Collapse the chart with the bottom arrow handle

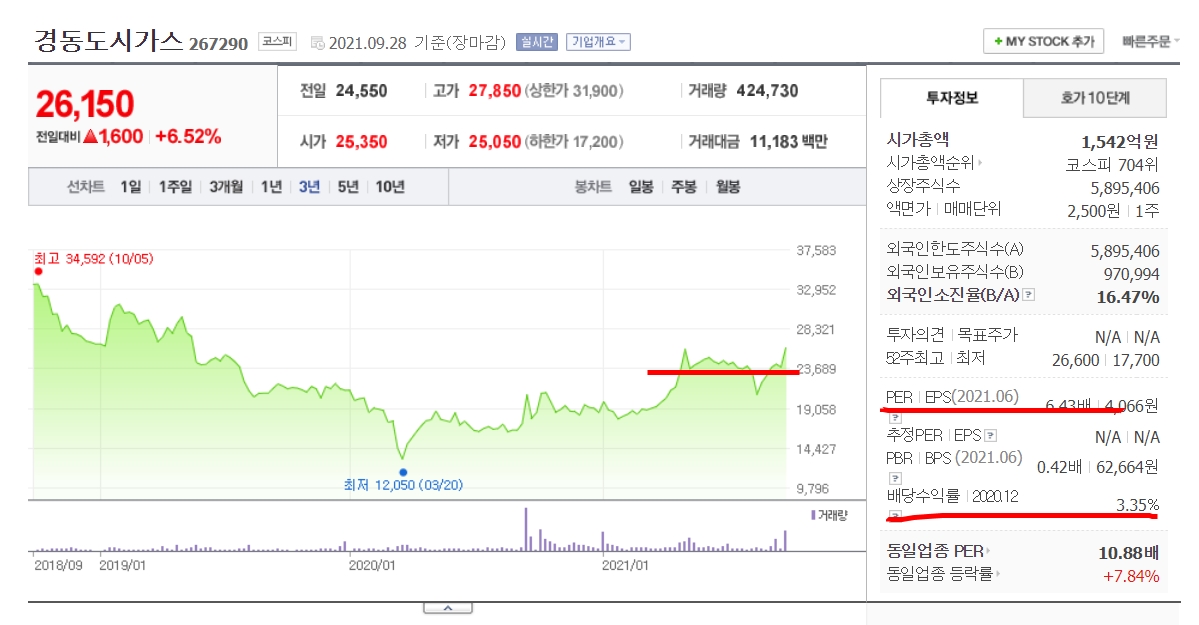pyautogui.click(x=448, y=608)
